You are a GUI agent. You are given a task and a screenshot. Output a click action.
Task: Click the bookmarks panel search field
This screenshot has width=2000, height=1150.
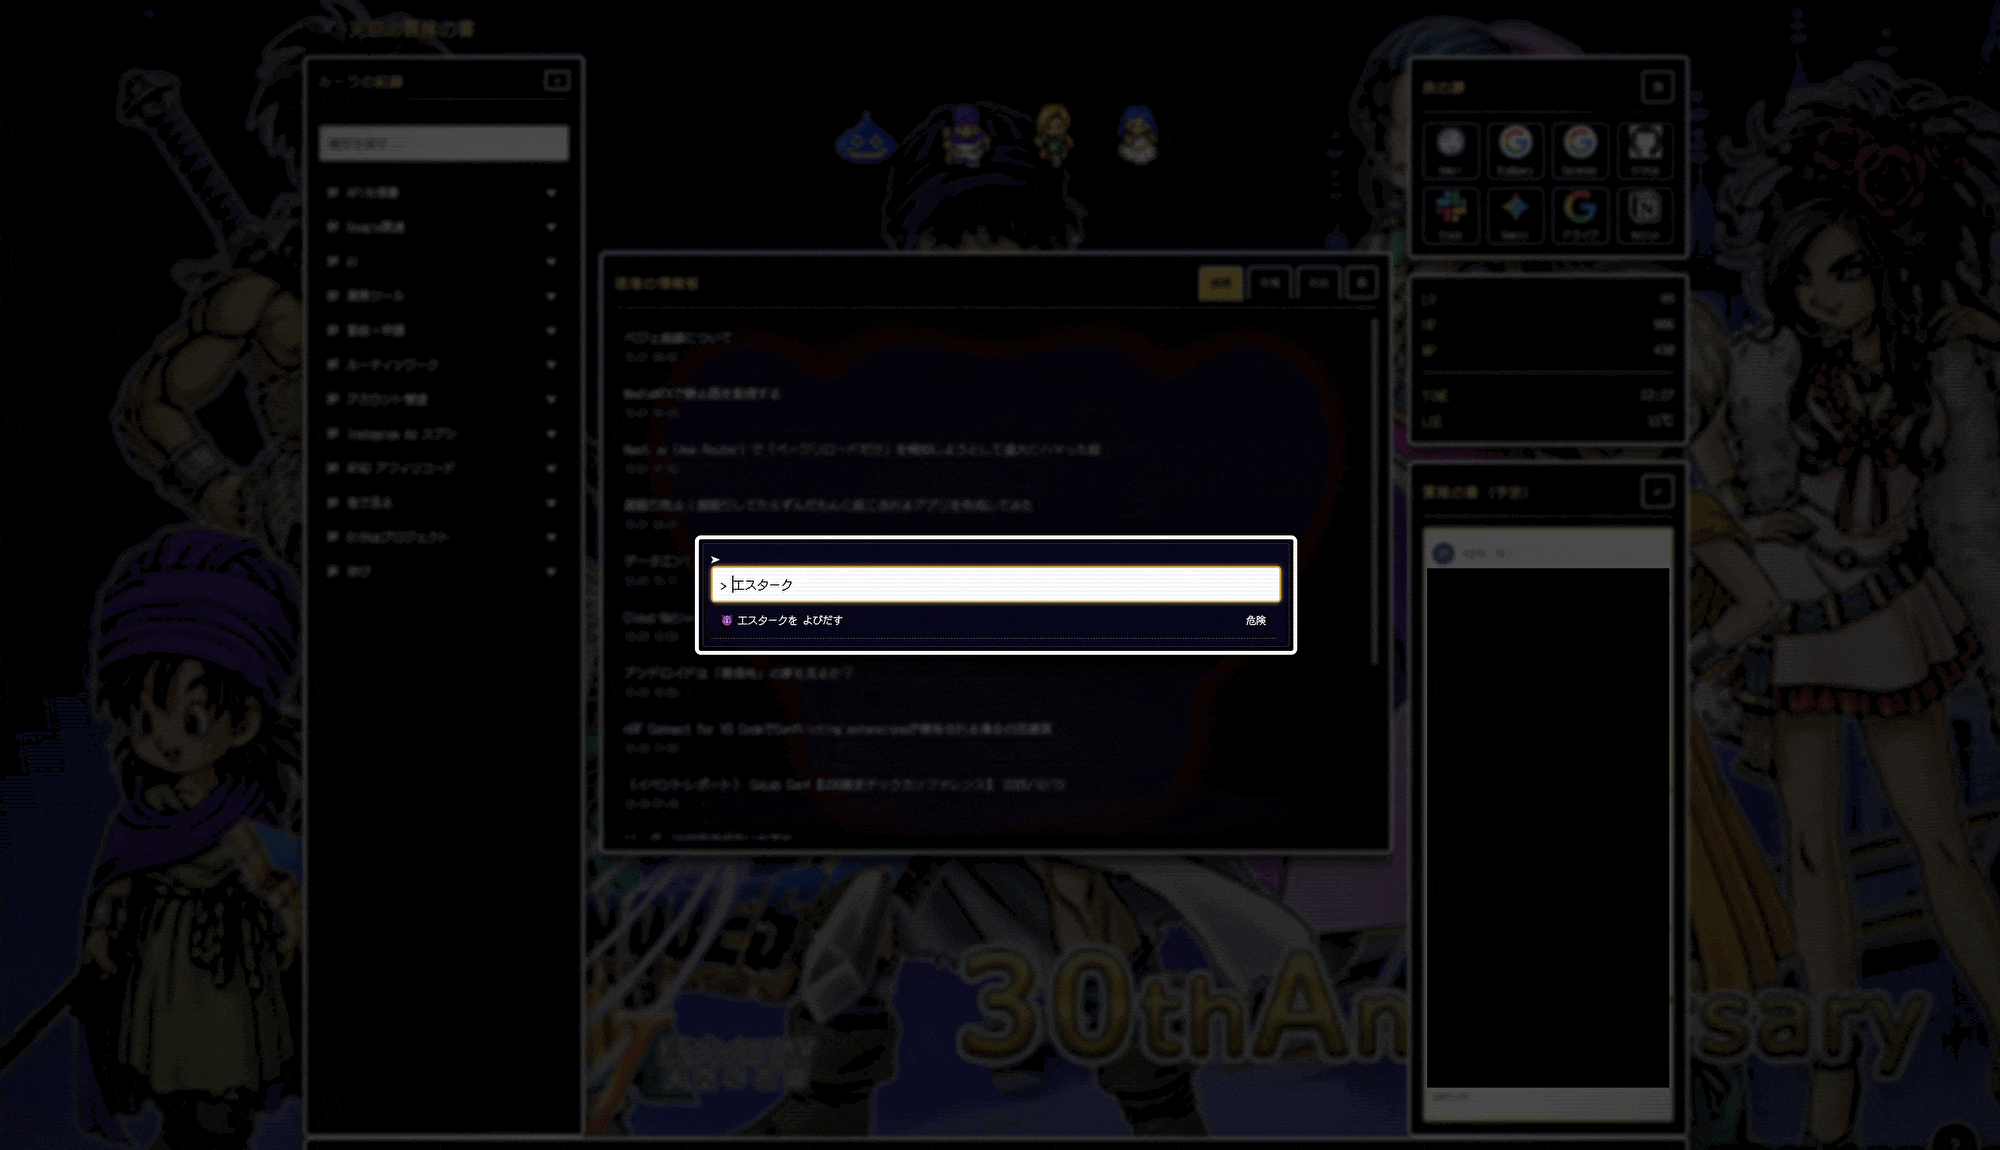tap(444, 143)
